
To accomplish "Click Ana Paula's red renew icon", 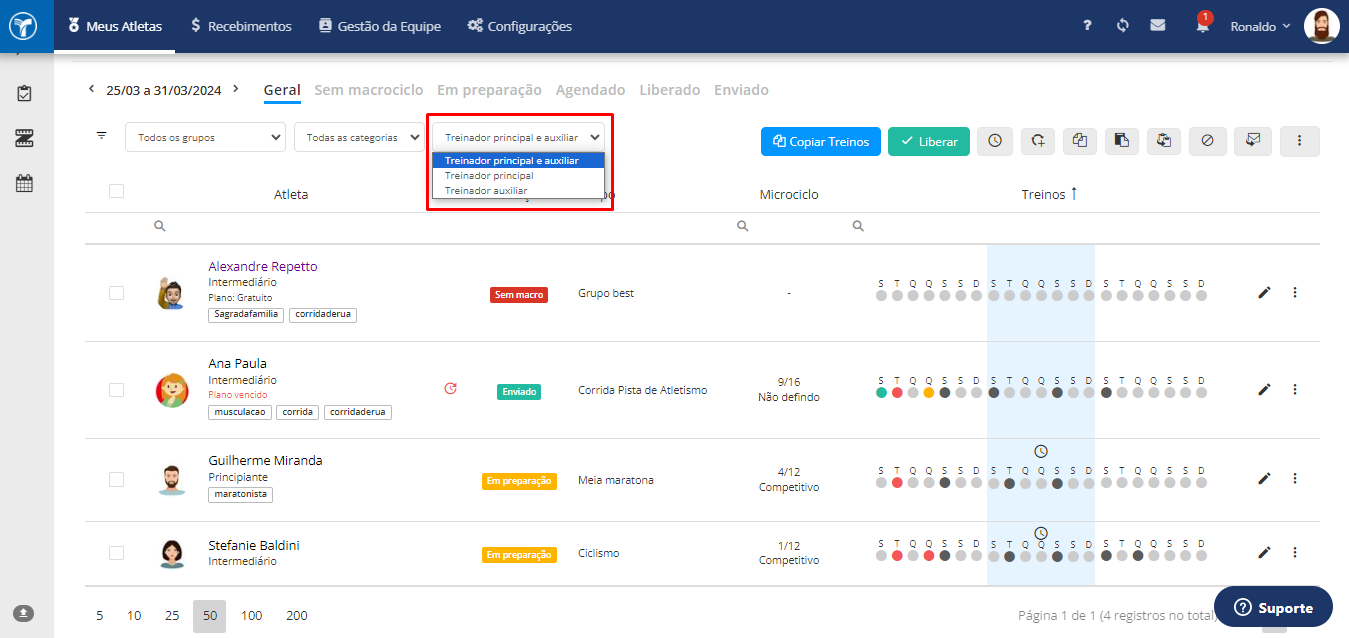I will 450,388.
